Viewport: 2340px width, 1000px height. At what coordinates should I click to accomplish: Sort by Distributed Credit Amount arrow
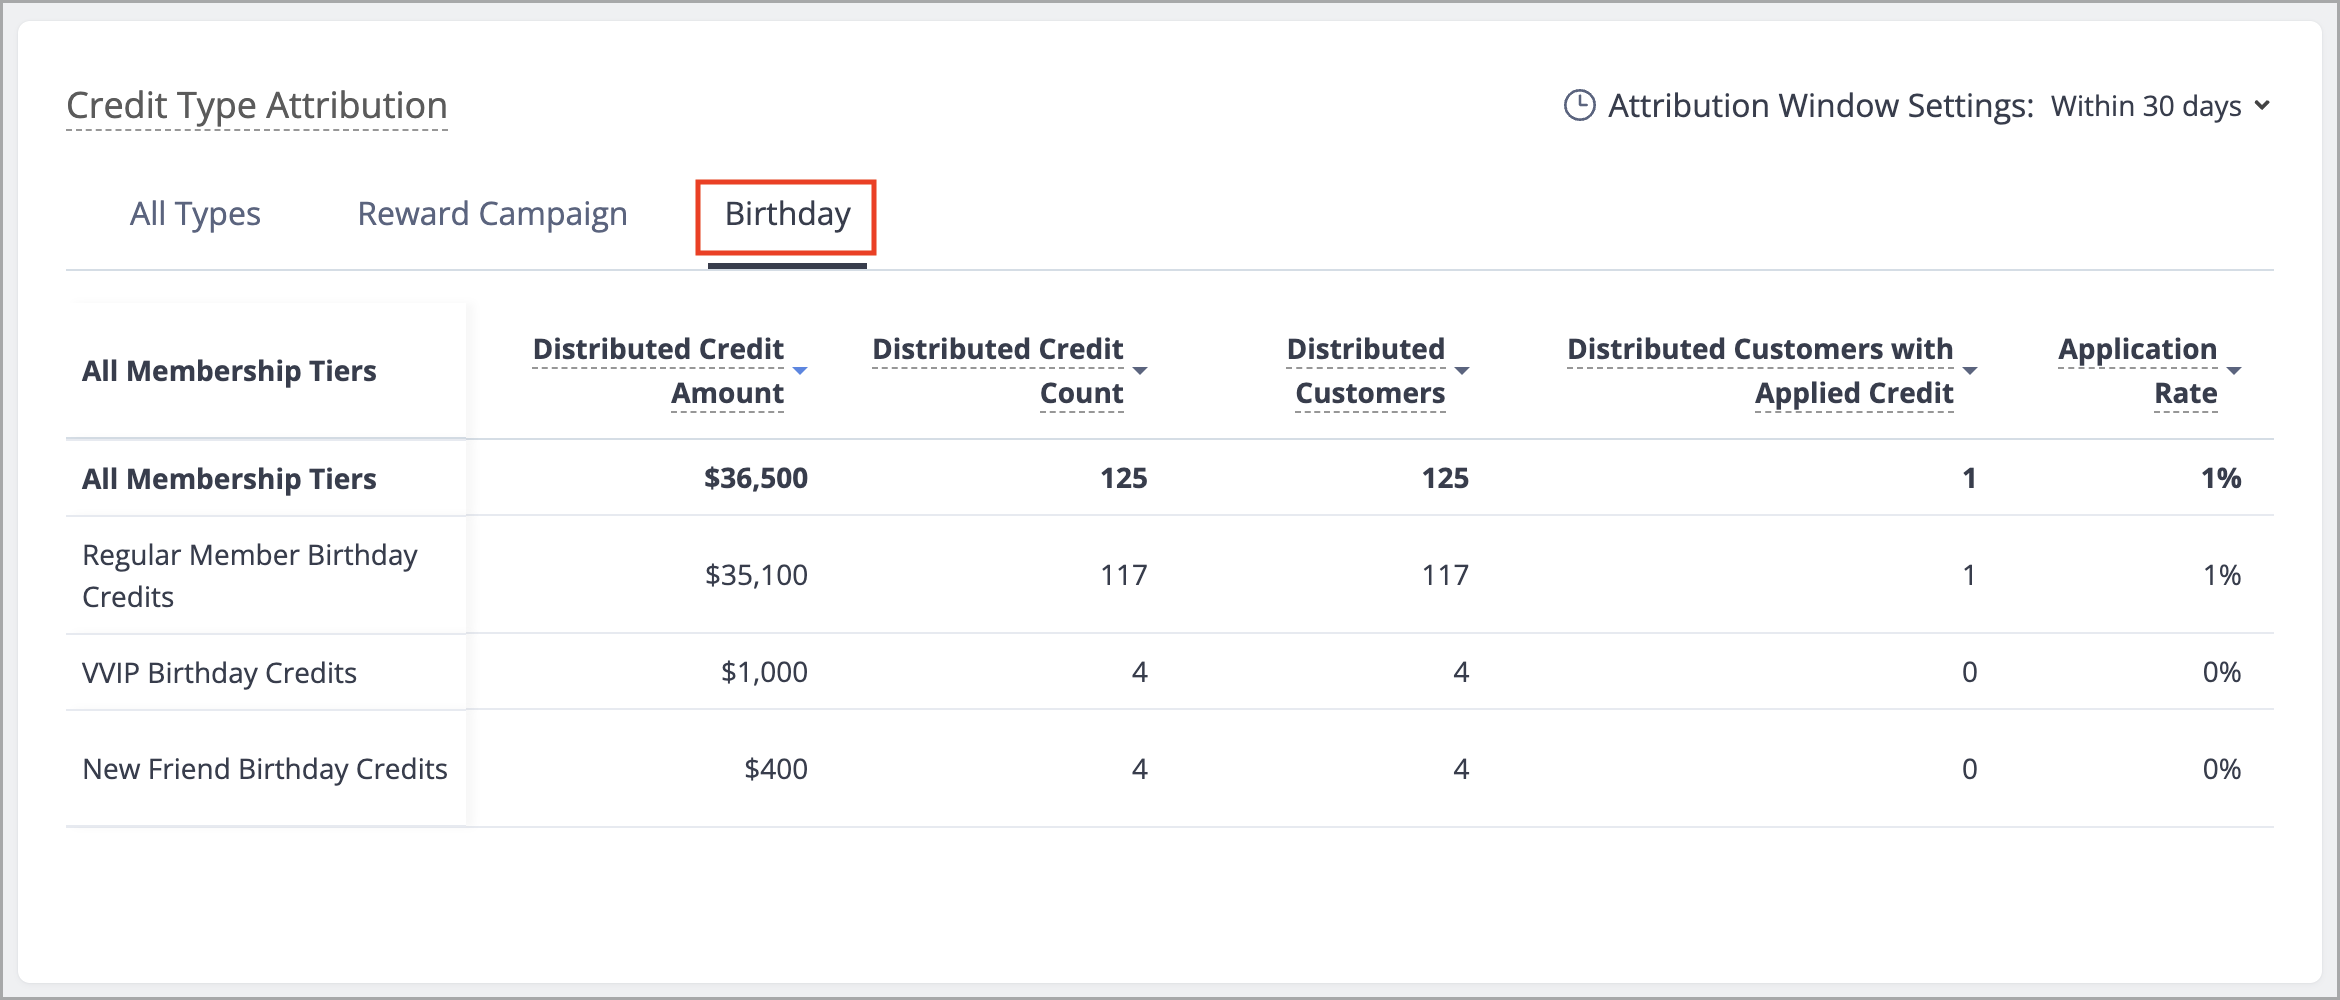pyautogui.click(x=800, y=371)
